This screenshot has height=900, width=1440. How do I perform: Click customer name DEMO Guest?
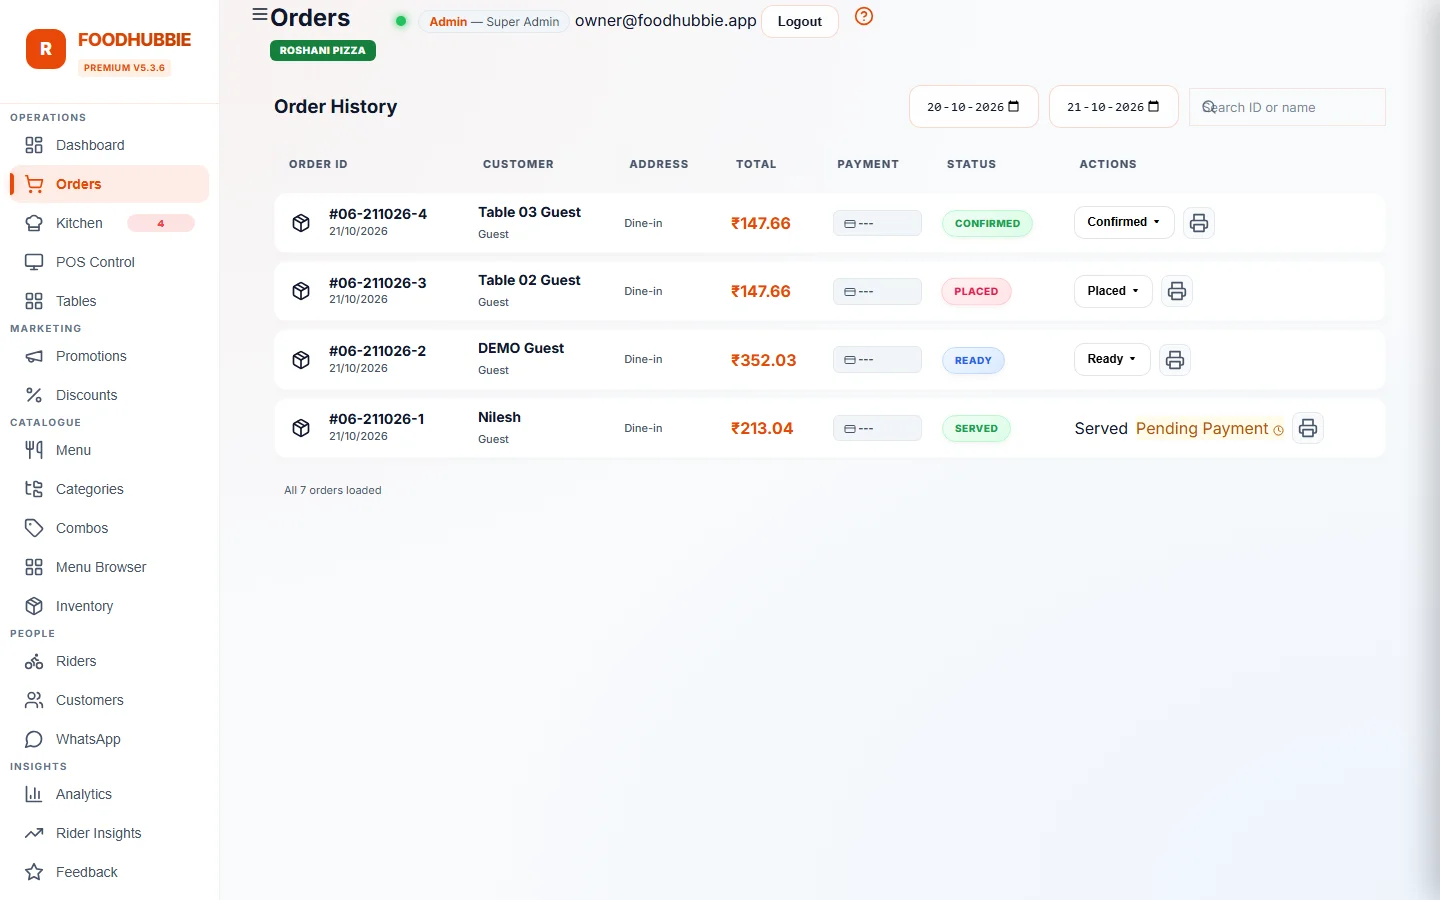(521, 348)
